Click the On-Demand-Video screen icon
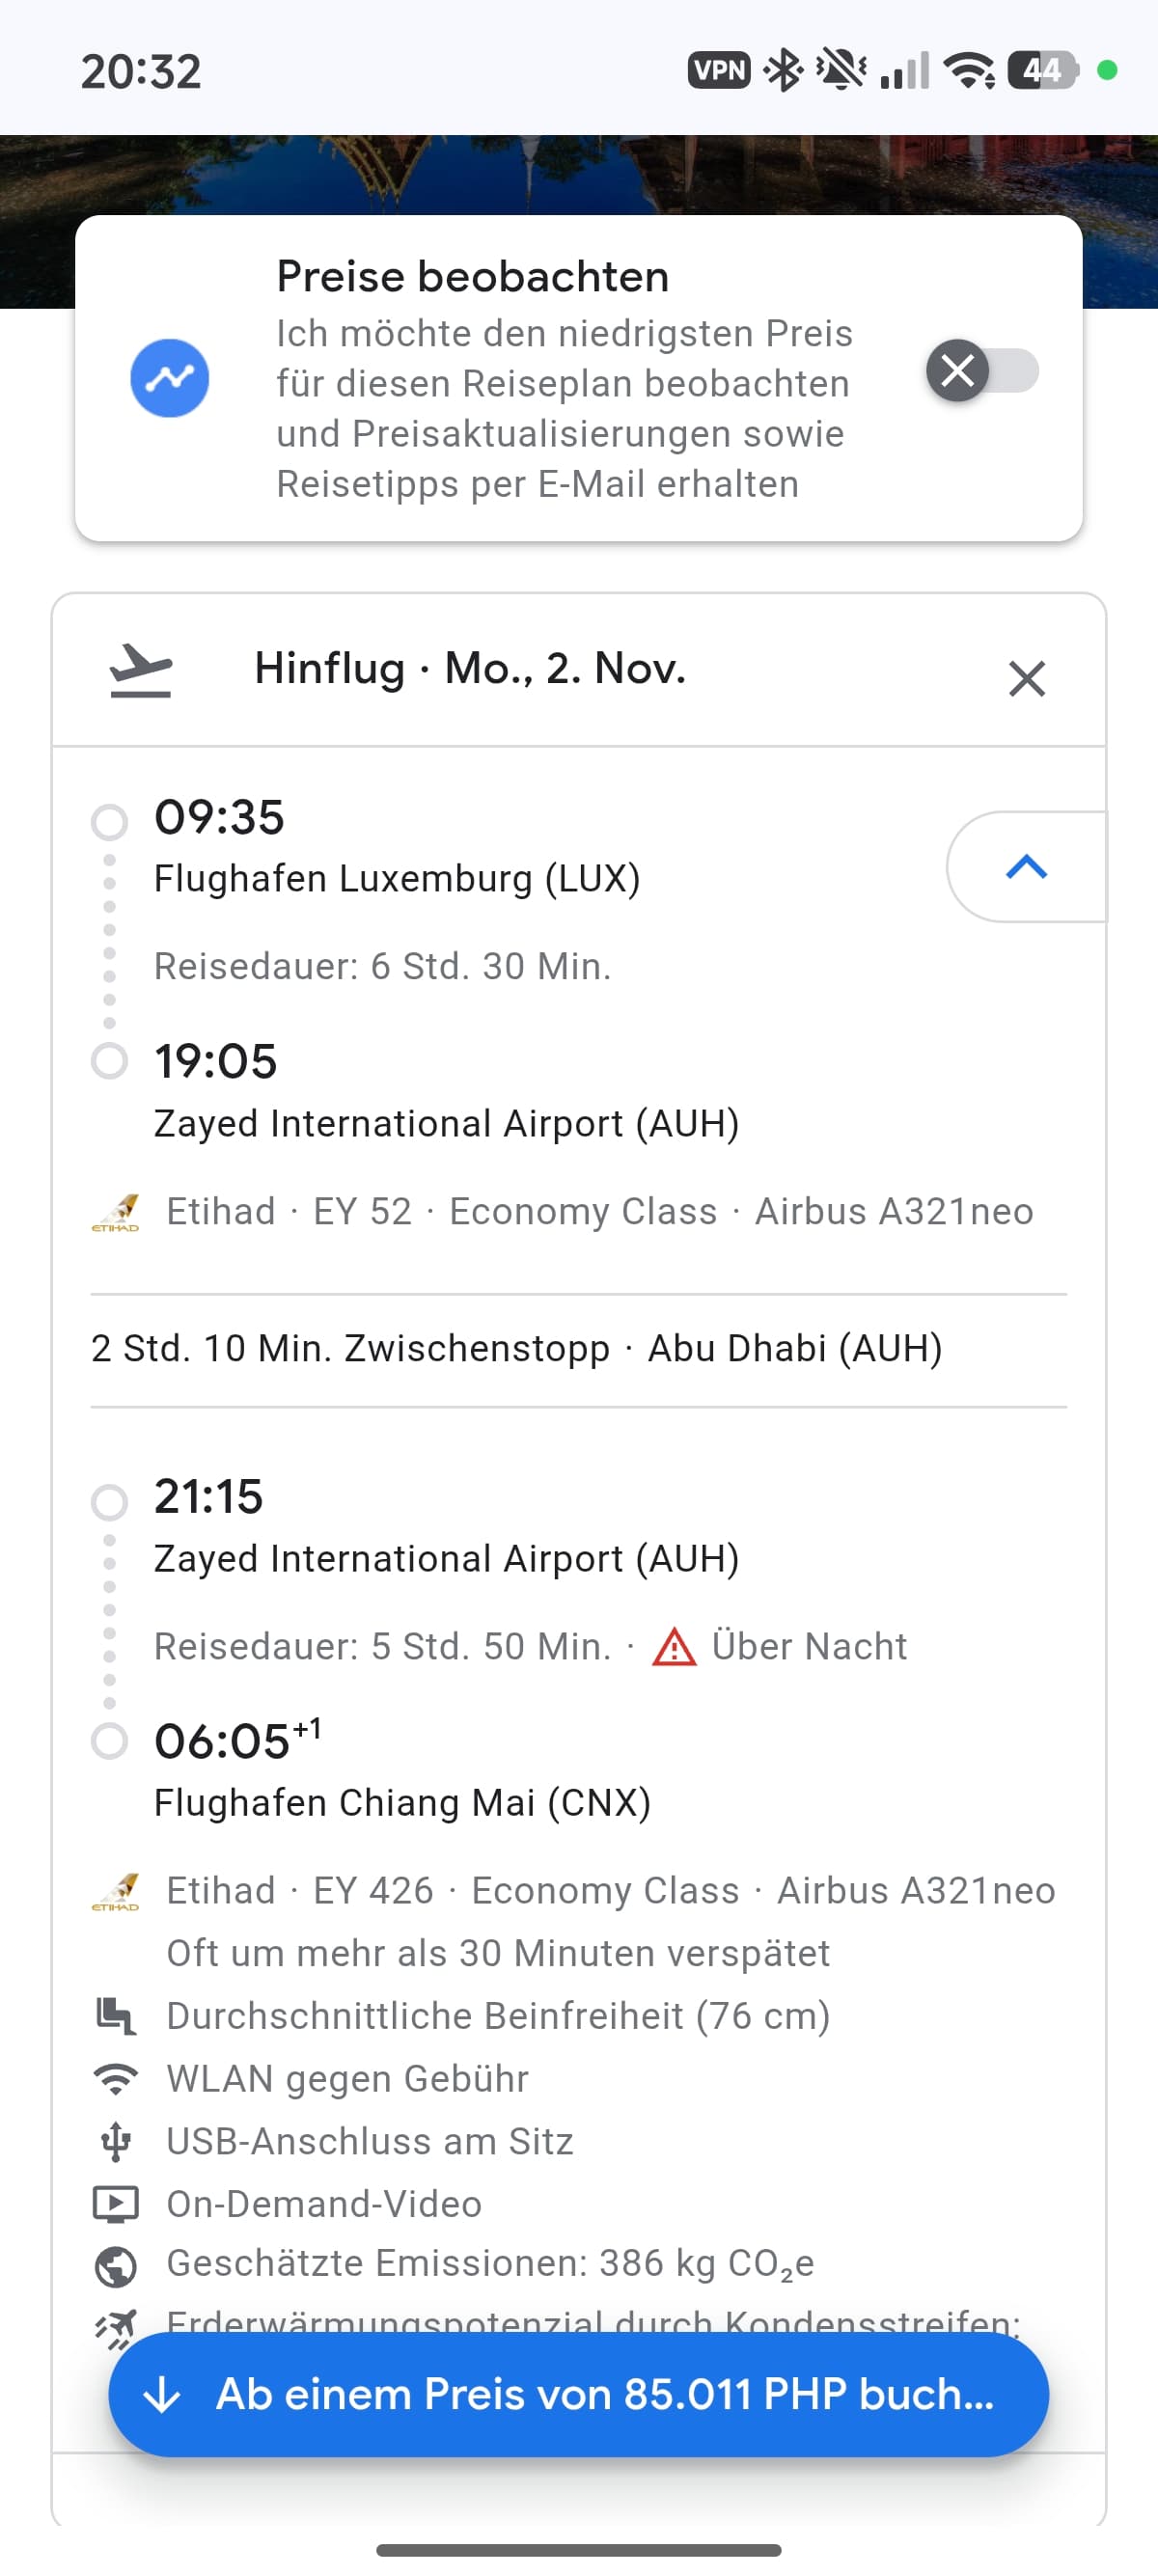The height and width of the screenshot is (2576, 1158). 116,2204
